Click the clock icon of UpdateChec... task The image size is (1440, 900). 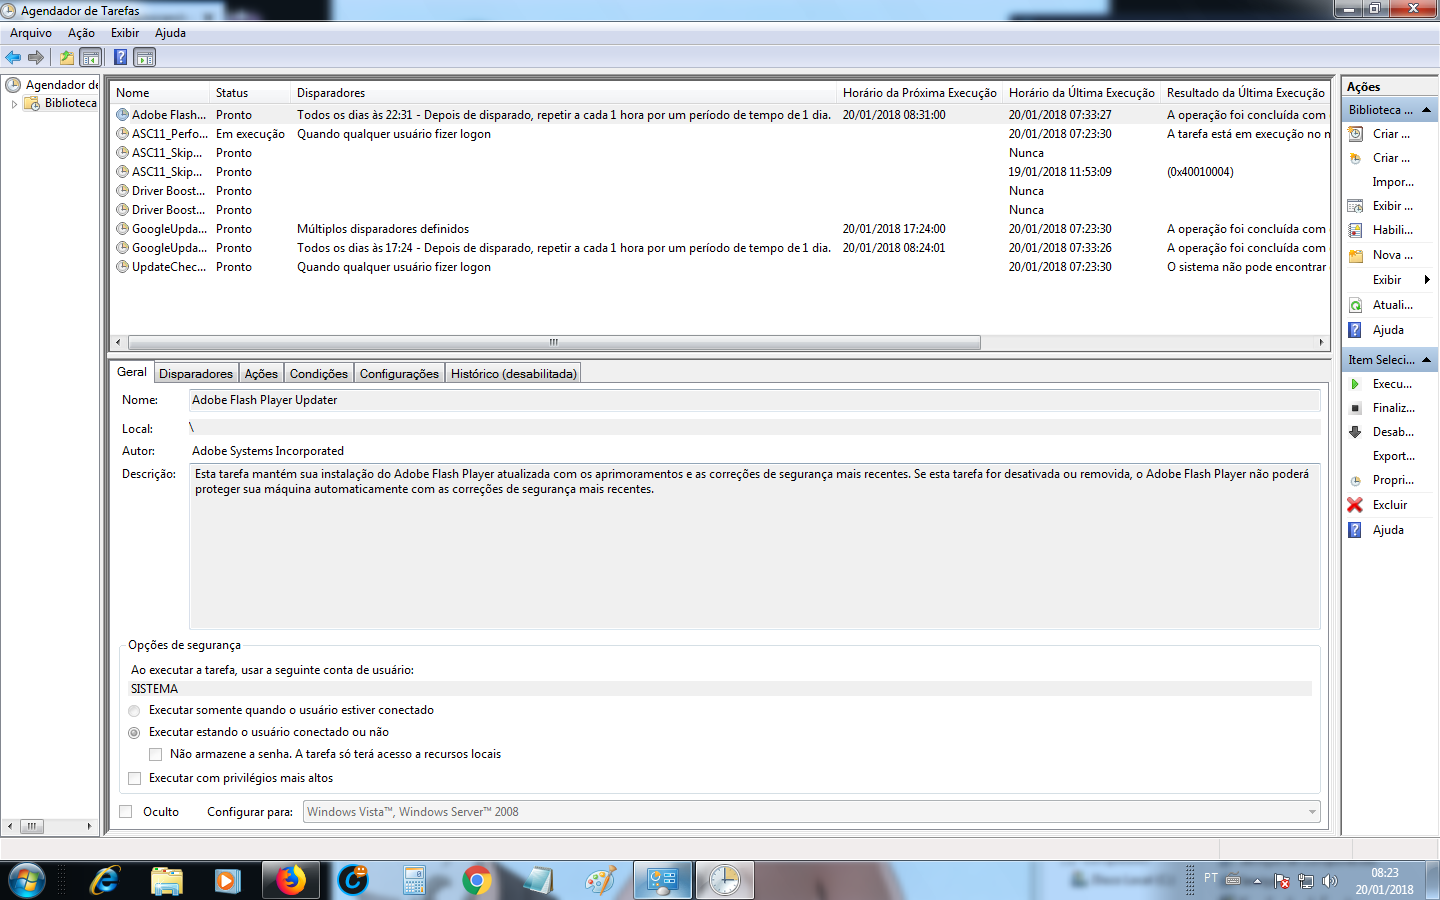pyautogui.click(x=123, y=267)
